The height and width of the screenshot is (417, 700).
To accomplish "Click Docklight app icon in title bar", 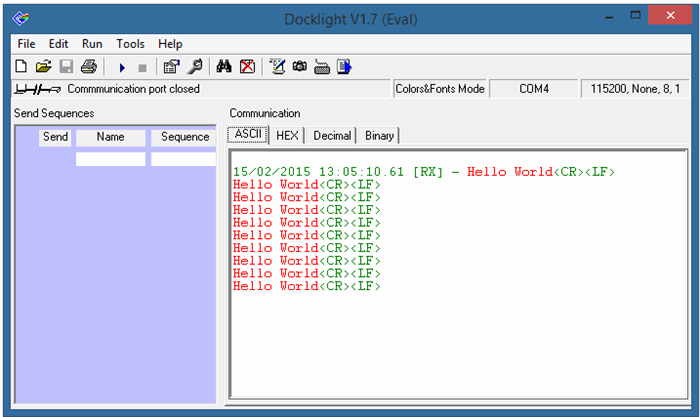I will (x=21, y=19).
